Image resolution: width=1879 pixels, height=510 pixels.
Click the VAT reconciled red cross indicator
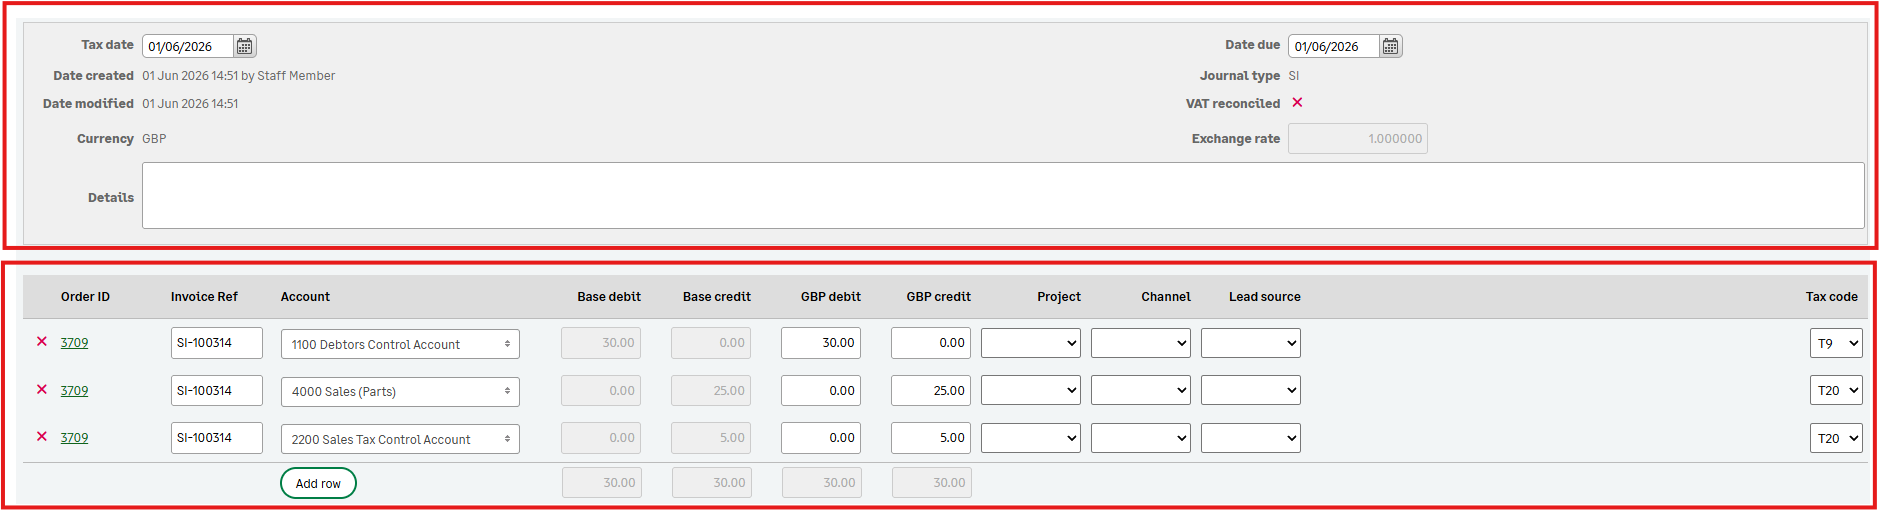tap(1297, 103)
